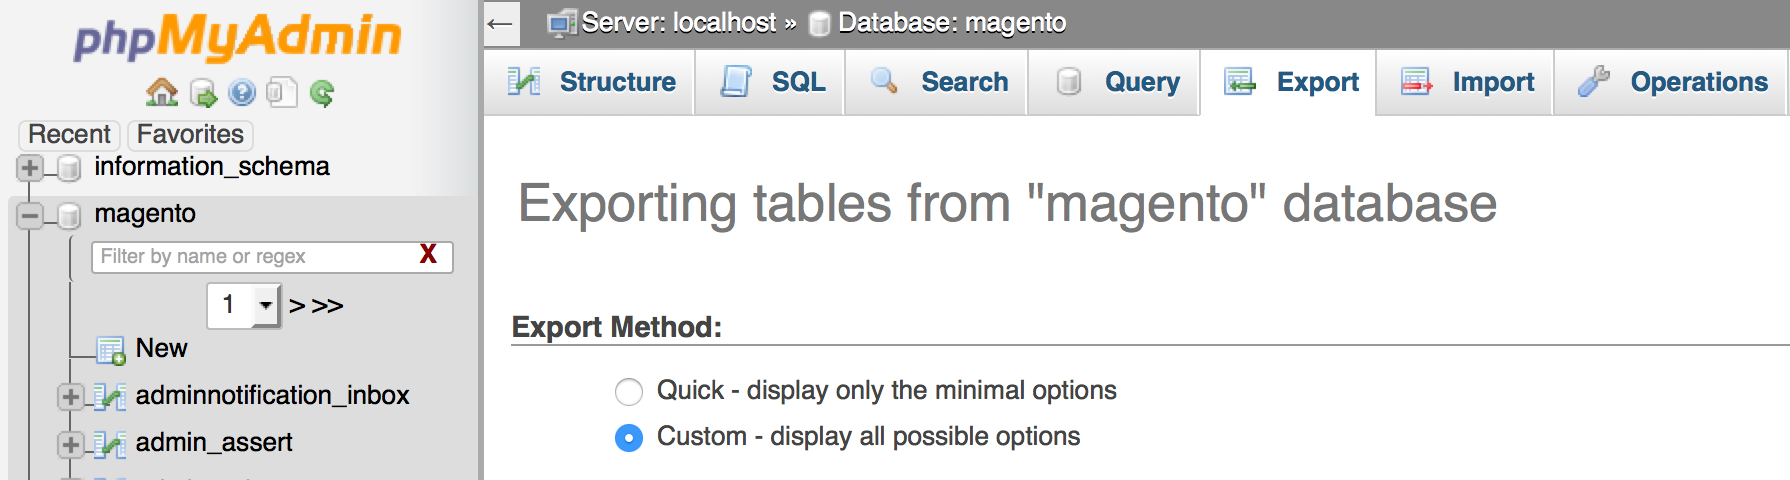Open the Import tab
1790x480 pixels.
point(1468,82)
